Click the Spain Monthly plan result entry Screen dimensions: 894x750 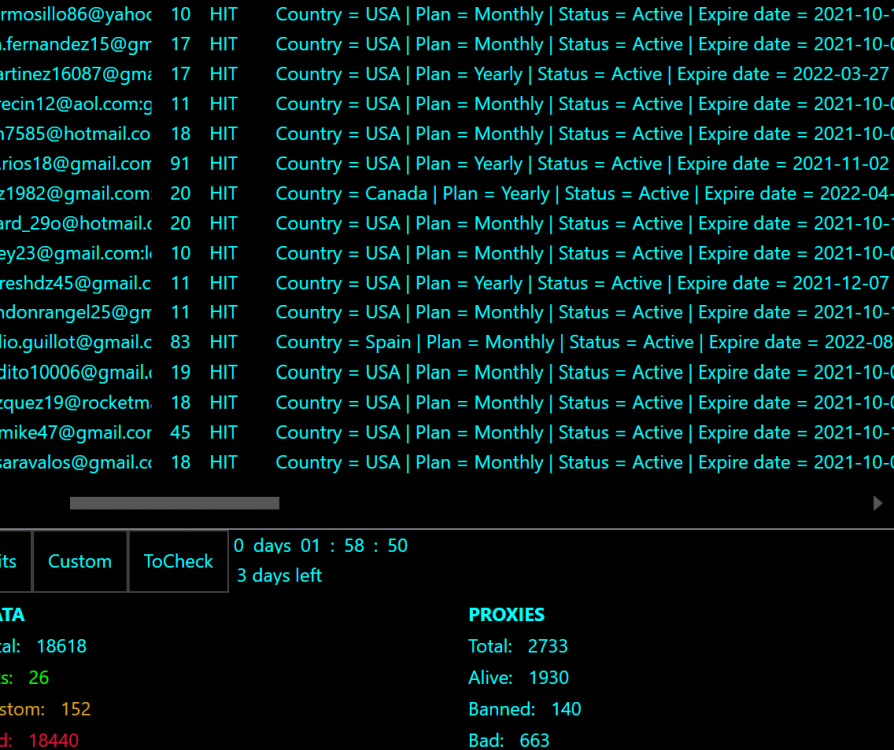pos(400,342)
